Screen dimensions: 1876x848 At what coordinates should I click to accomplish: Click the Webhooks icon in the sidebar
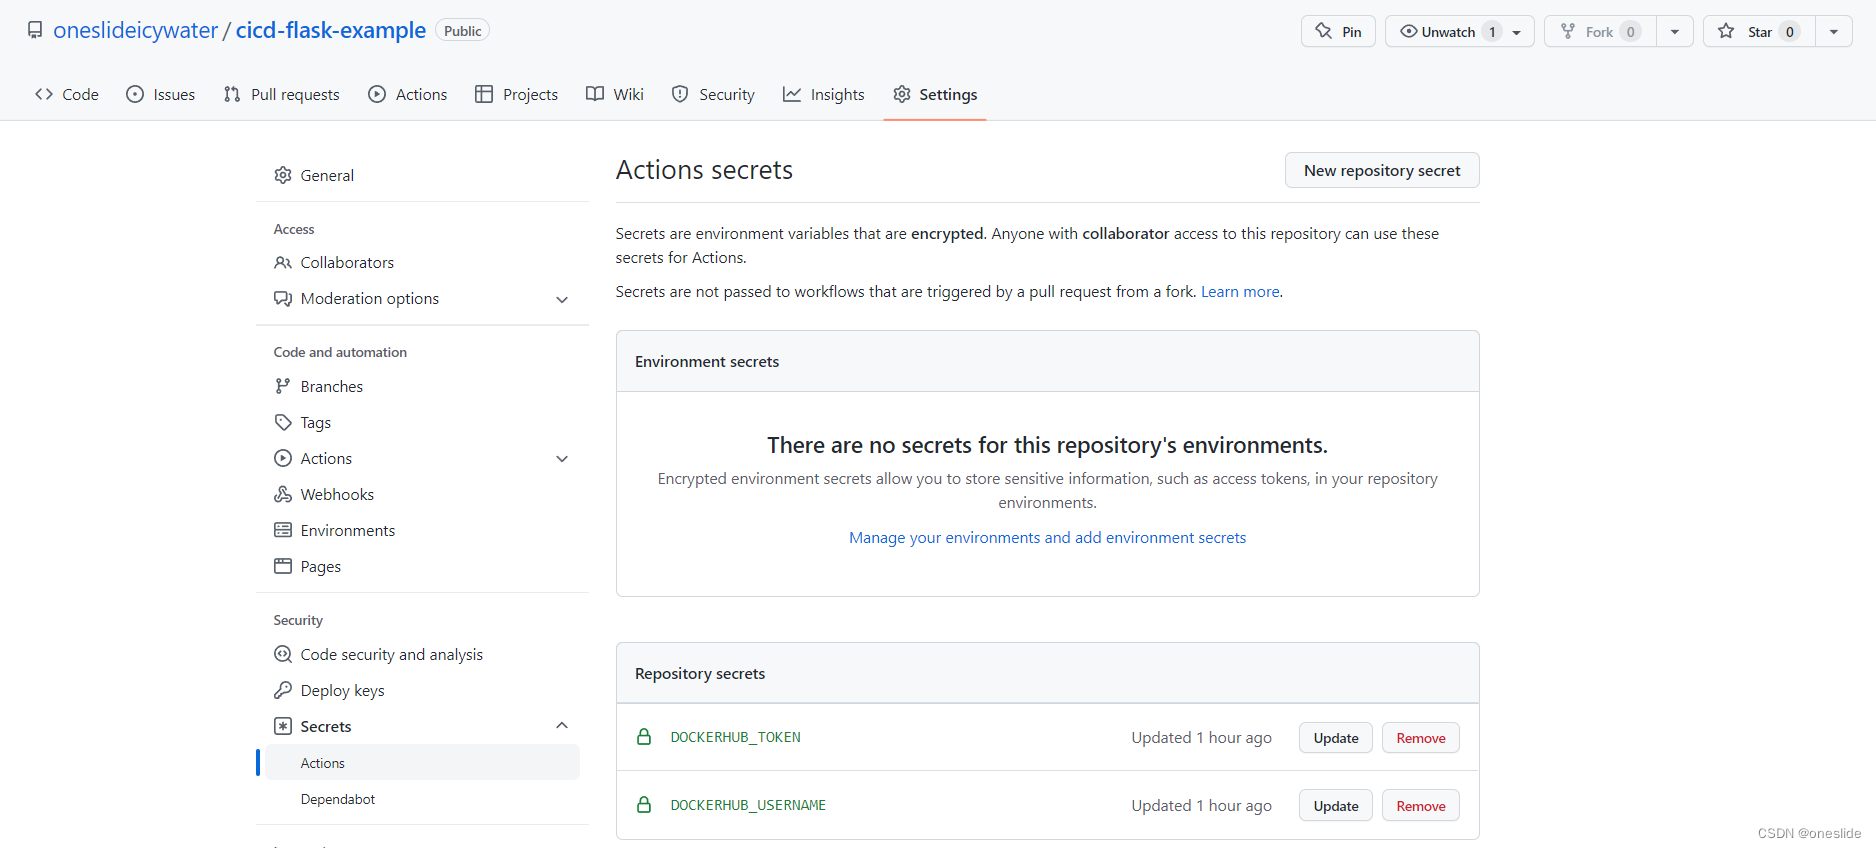pos(283,494)
